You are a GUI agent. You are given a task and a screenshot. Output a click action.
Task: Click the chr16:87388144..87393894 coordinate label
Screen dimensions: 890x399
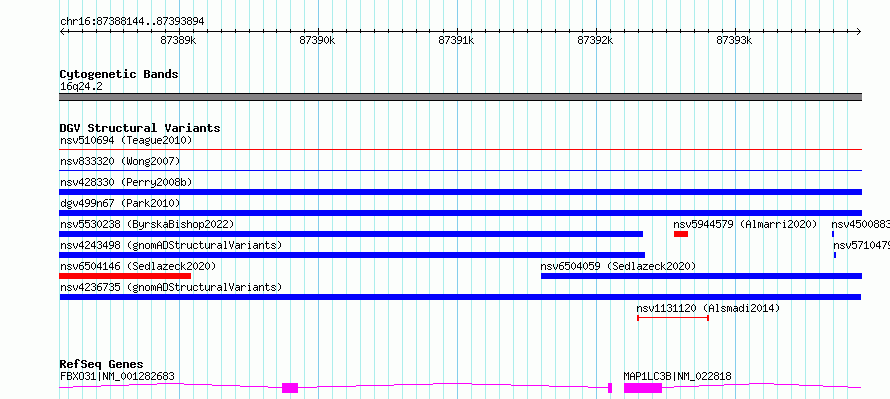(132, 22)
